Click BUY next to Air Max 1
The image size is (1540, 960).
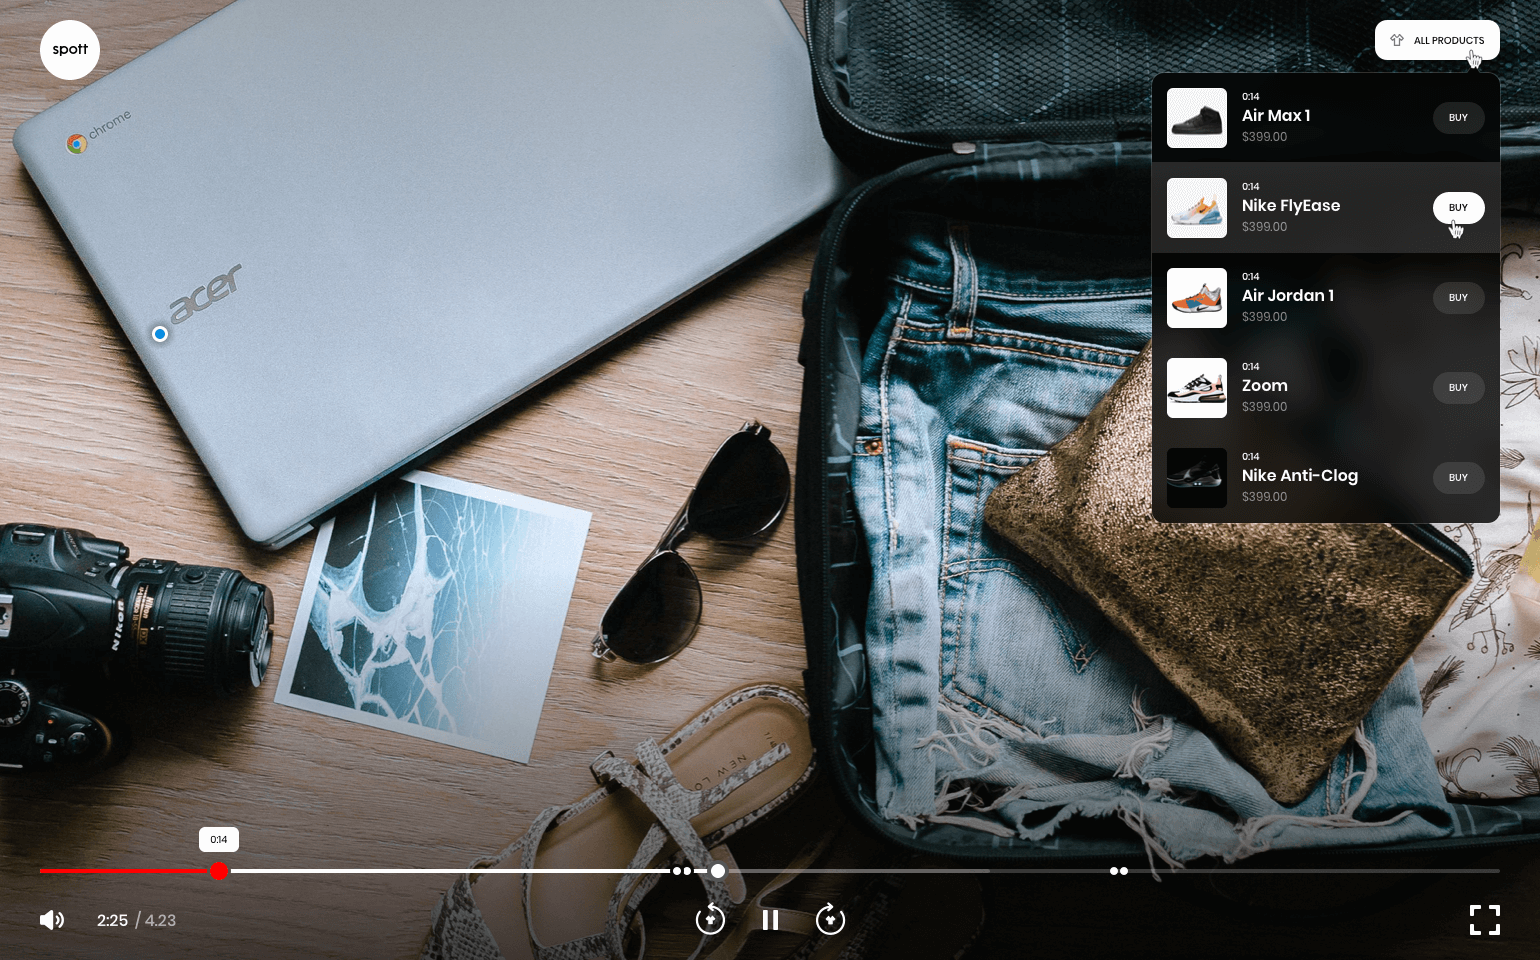1458,117
